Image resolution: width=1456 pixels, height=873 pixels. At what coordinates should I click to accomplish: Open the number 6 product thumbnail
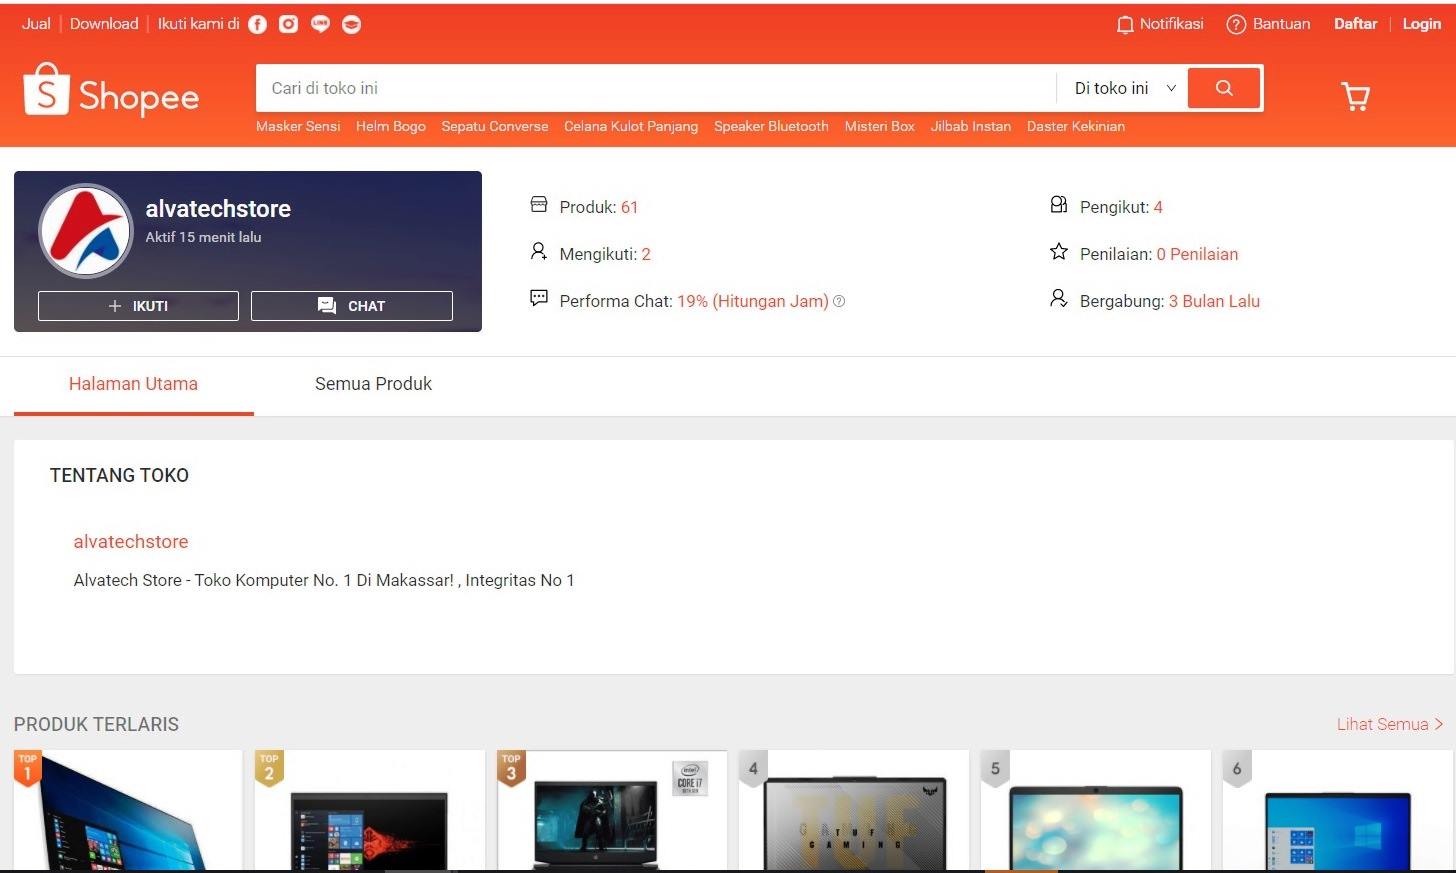1338,810
